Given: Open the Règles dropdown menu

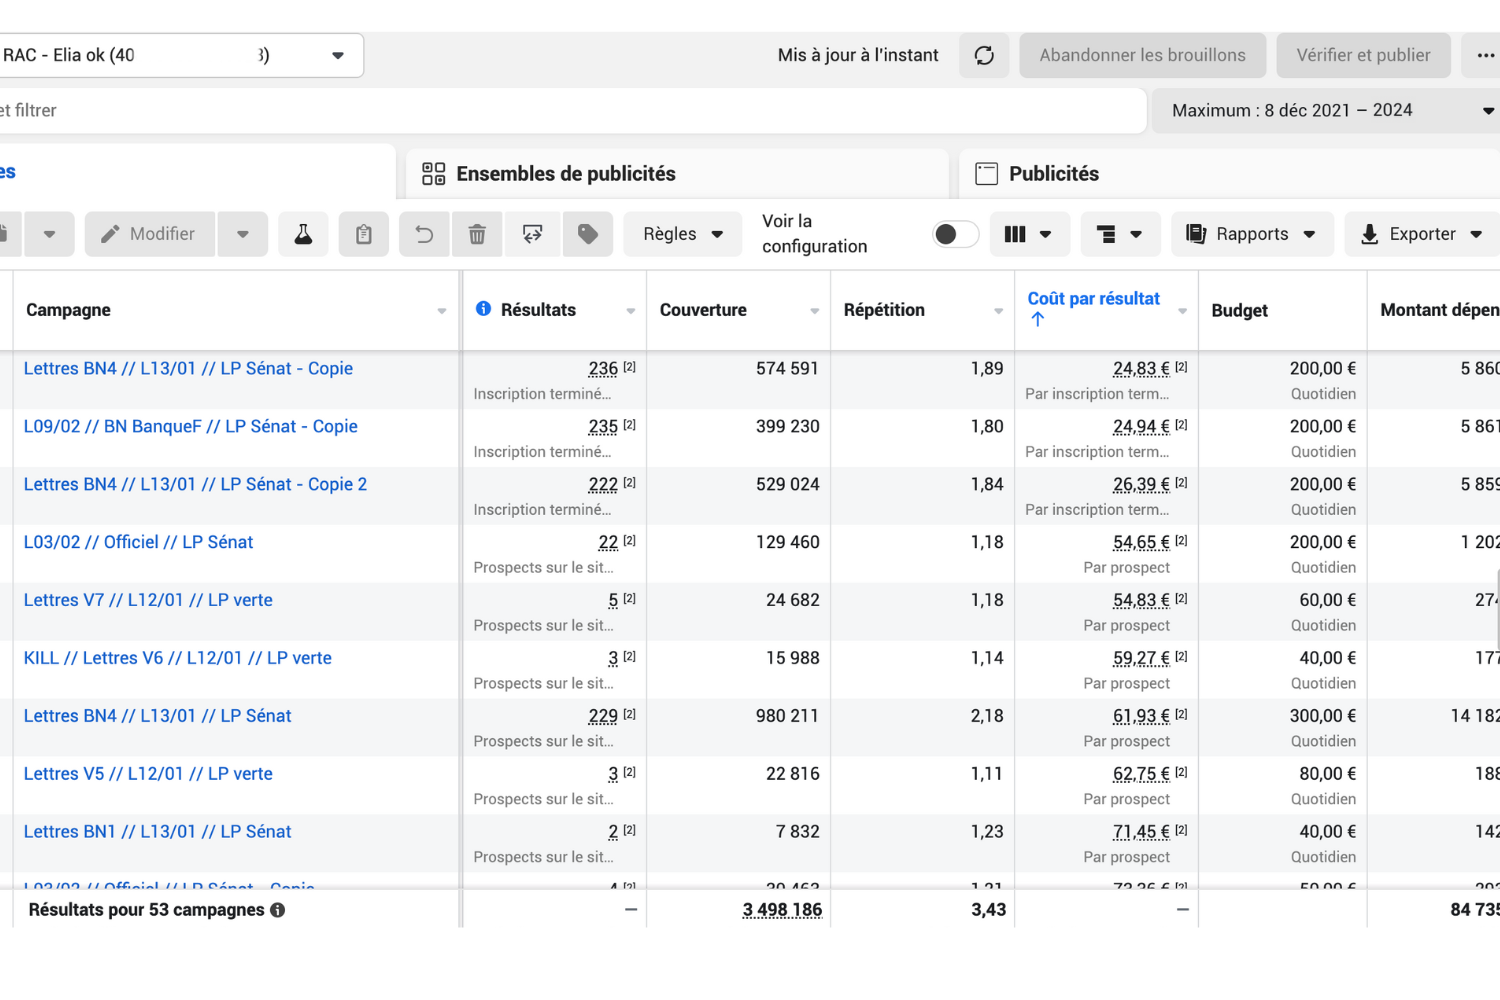Looking at the screenshot, I should pos(683,234).
